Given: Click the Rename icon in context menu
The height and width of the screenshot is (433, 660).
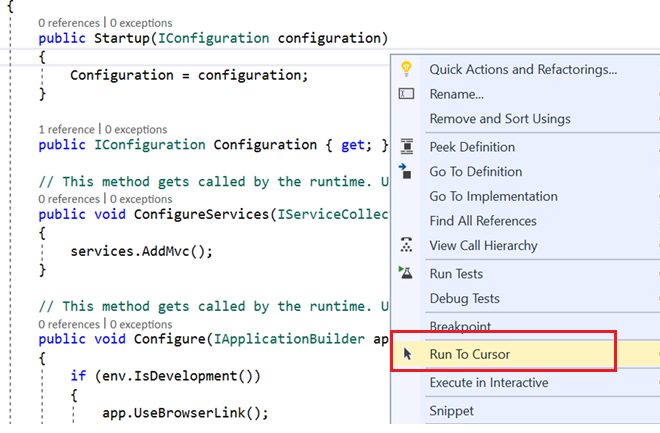Looking at the screenshot, I should (406, 94).
